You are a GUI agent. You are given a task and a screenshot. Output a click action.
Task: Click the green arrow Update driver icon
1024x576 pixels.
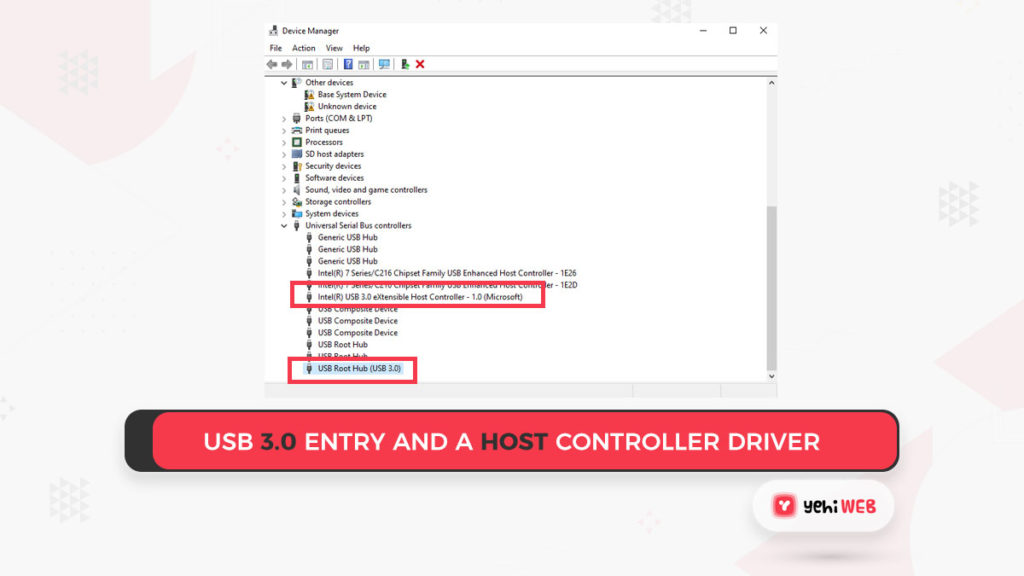[405, 64]
